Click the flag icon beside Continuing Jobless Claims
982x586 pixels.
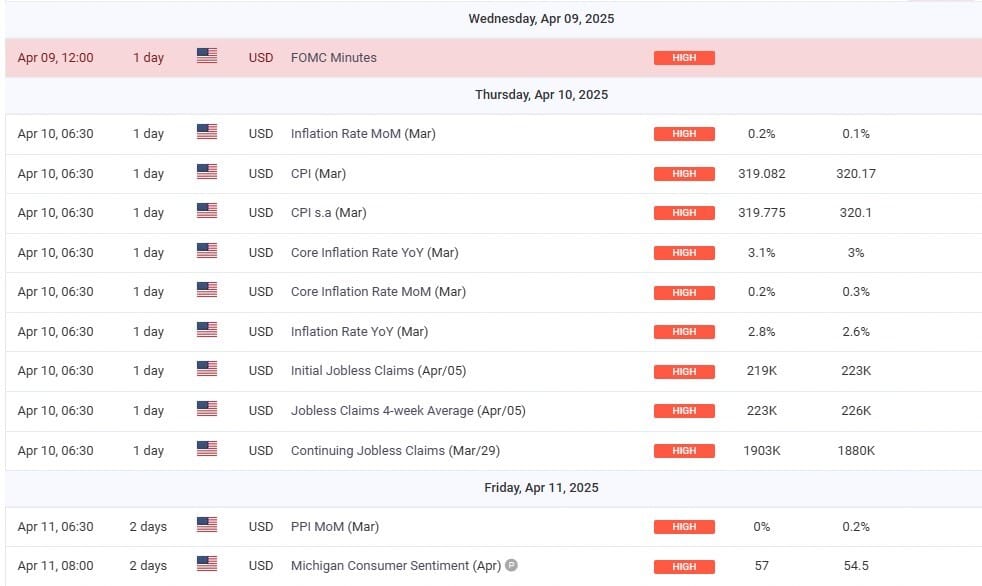coord(207,450)
